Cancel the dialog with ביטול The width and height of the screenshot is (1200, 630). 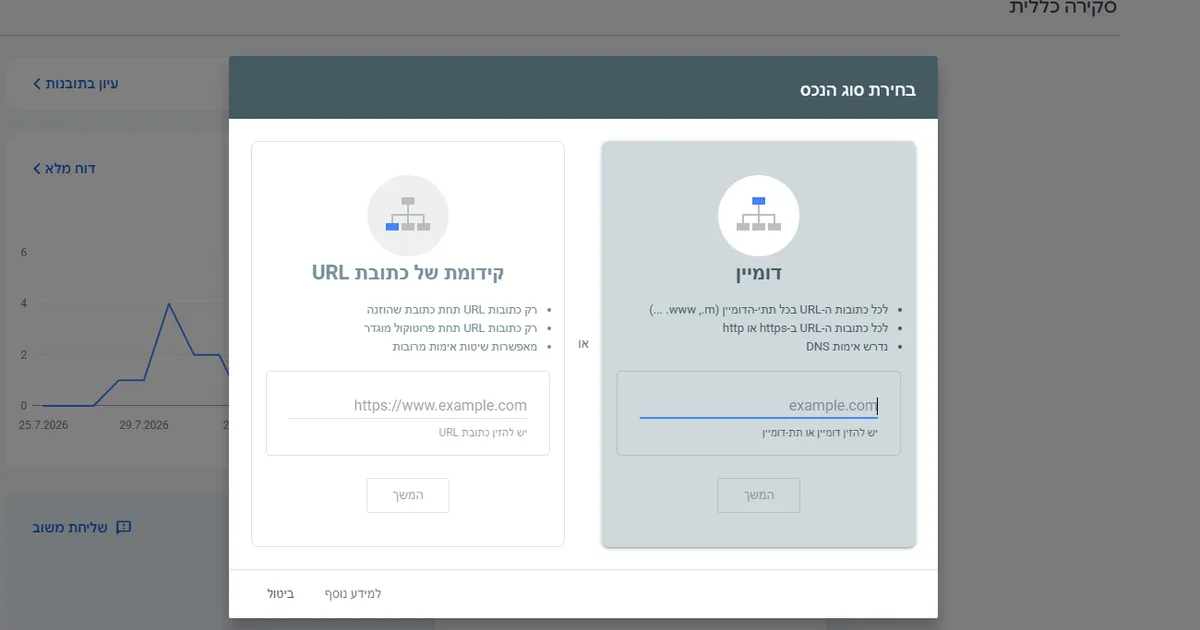[281, 594]
